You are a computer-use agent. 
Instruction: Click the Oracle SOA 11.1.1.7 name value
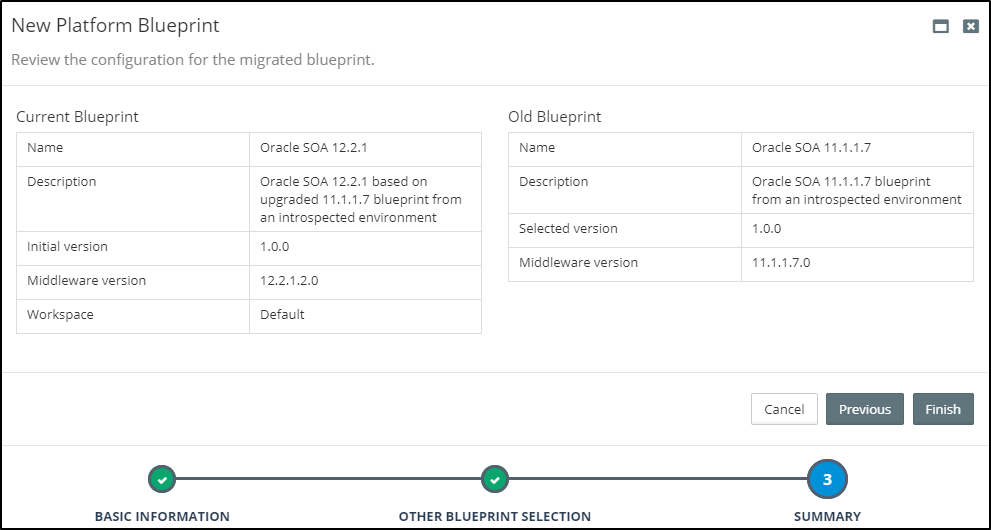[811, 148]
